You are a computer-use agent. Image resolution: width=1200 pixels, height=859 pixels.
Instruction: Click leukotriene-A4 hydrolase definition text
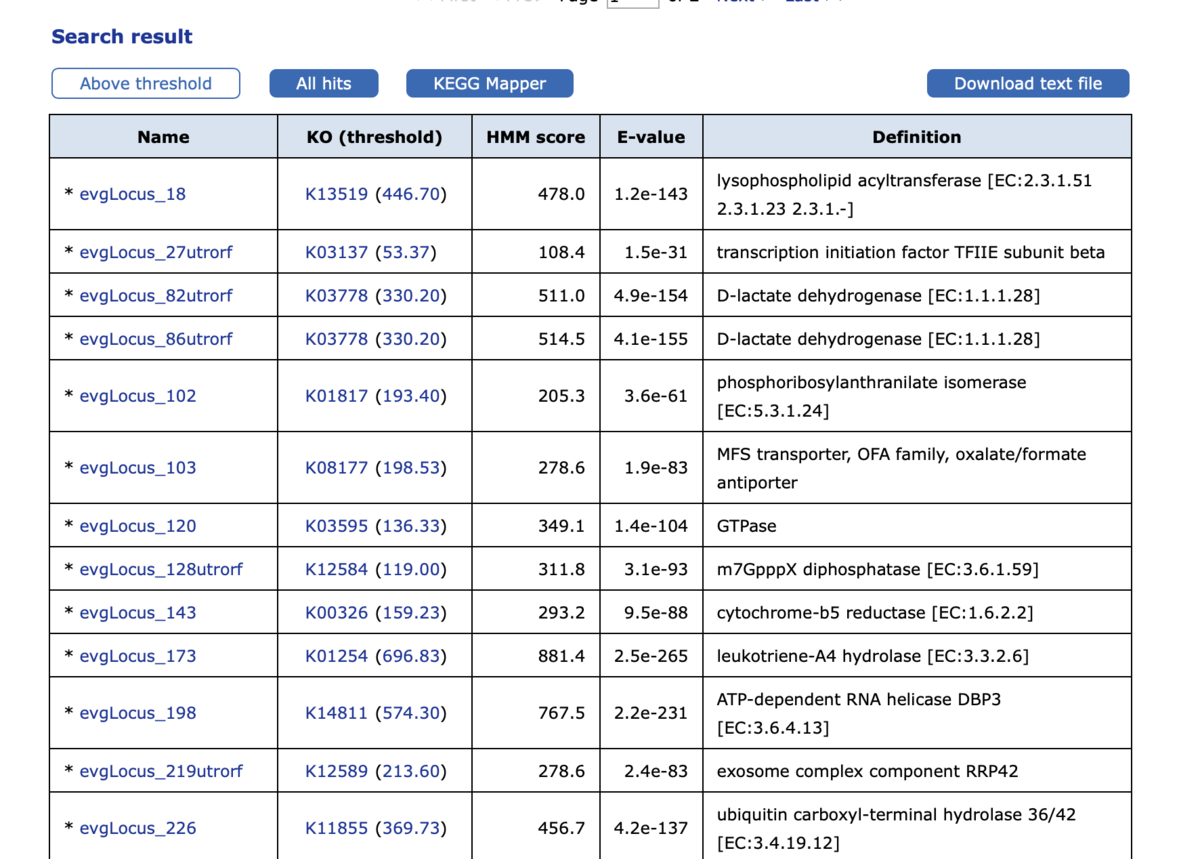(x=873, y=656)
